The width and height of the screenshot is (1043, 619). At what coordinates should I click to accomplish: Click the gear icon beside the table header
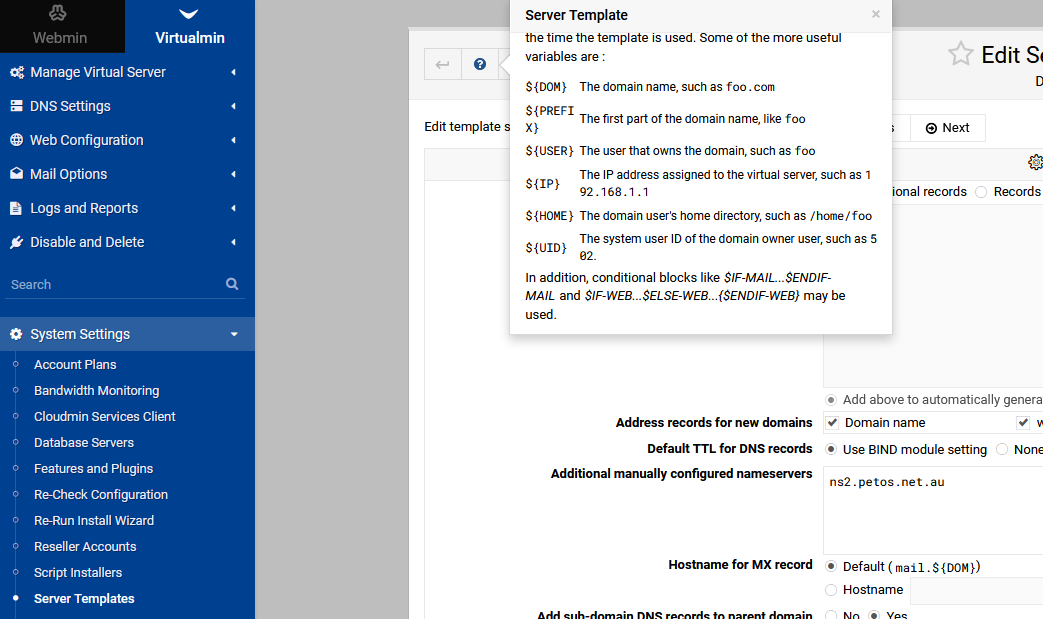click(1035, 162)
